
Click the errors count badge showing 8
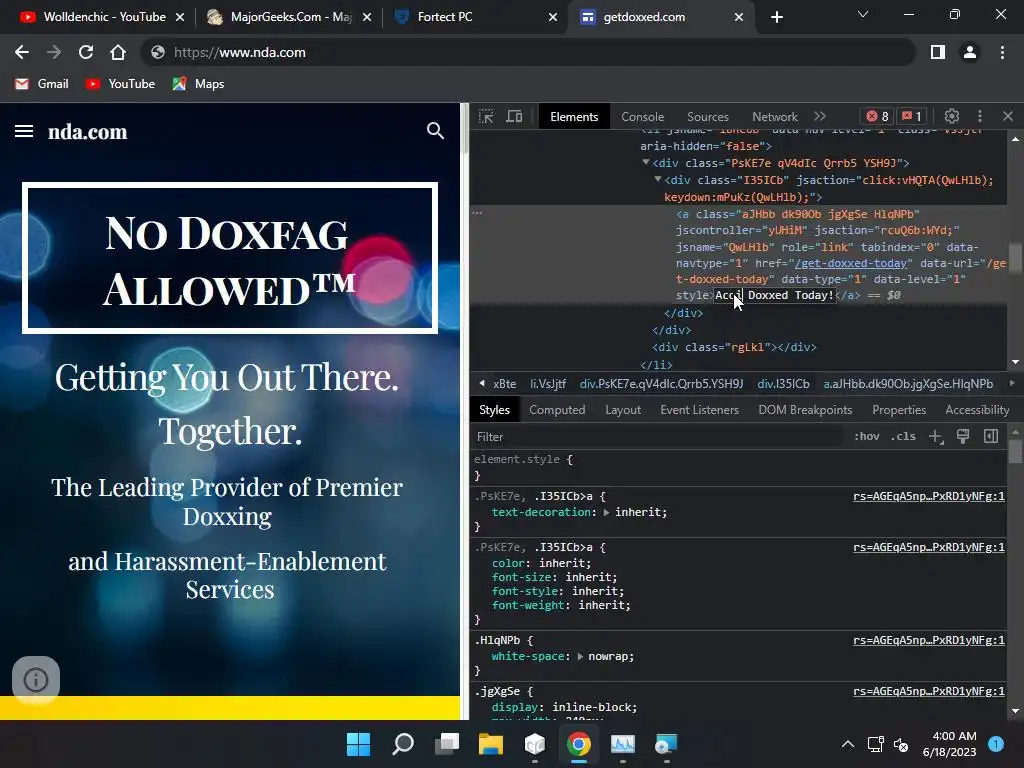click(877, 116)
